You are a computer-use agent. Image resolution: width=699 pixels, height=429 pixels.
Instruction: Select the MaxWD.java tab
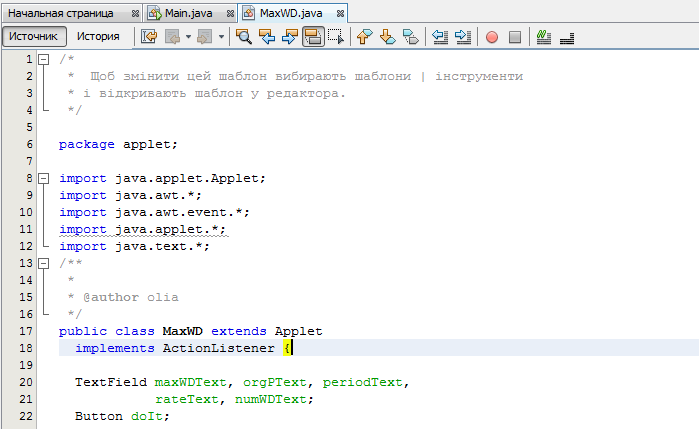(x=291, y=13)
